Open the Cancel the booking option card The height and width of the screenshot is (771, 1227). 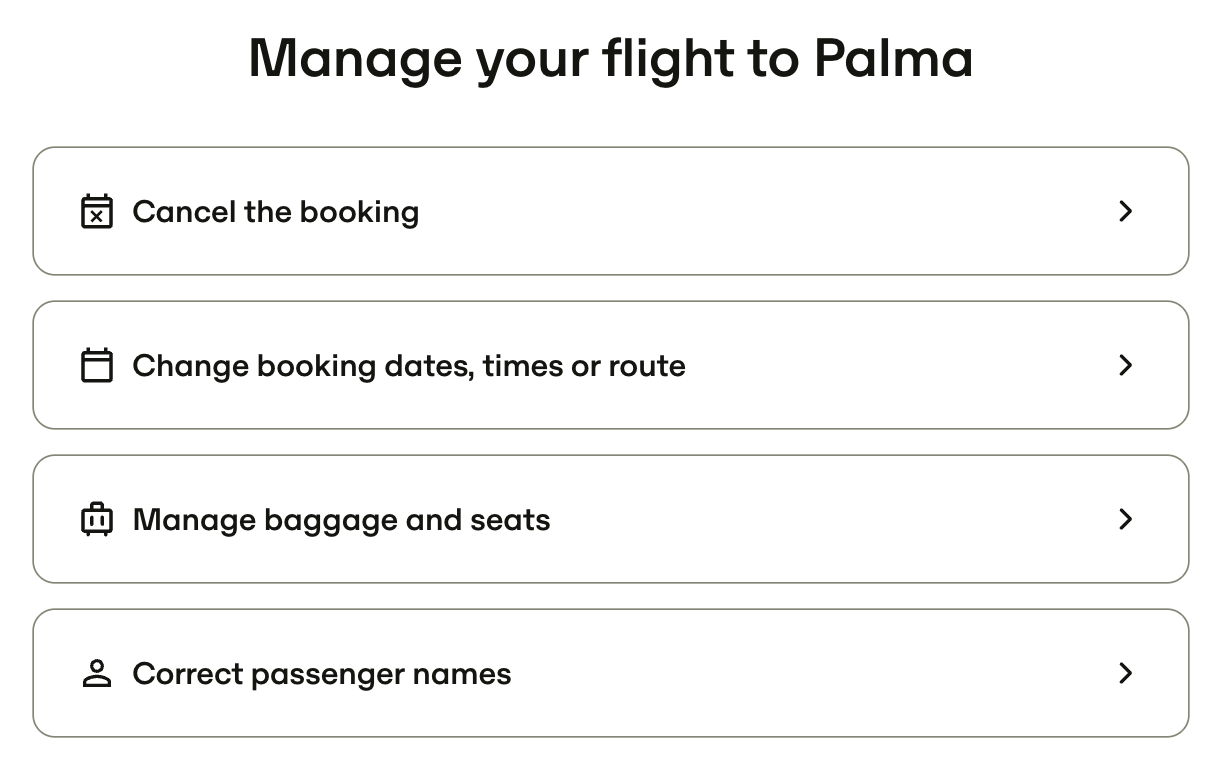click(x=611, y=211)
